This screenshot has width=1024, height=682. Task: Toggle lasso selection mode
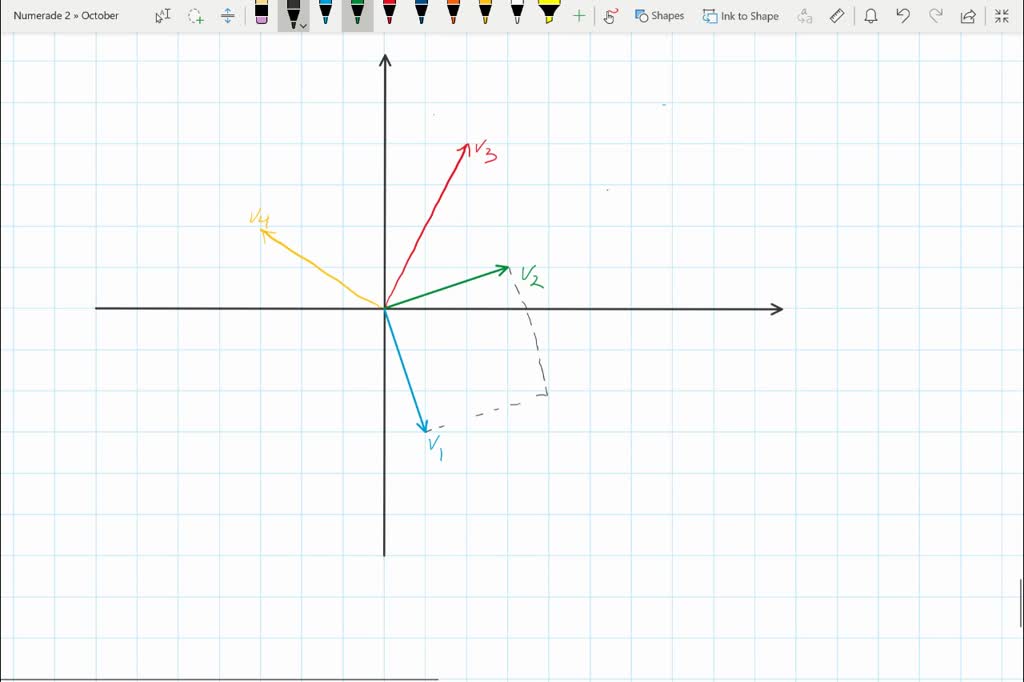(x=193, y=15)
